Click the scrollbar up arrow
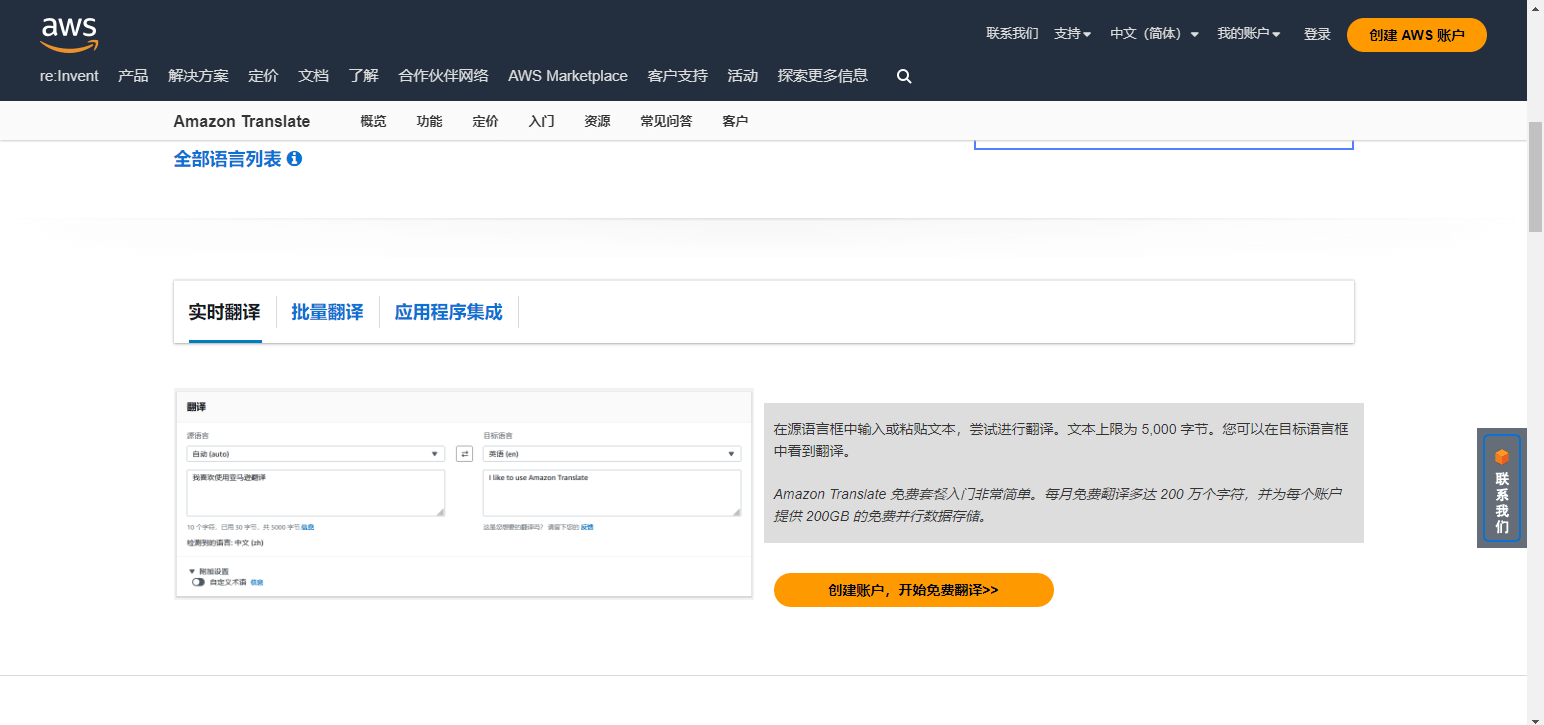Image resolution: width=1544 pixels, height=725 pixels. tap(1535, 7)
